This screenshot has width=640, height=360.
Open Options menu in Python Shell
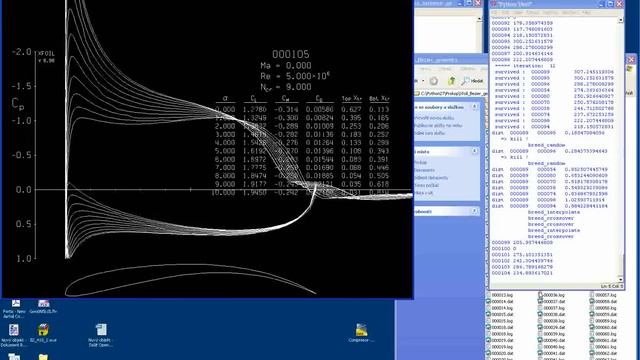pos(551,13)
